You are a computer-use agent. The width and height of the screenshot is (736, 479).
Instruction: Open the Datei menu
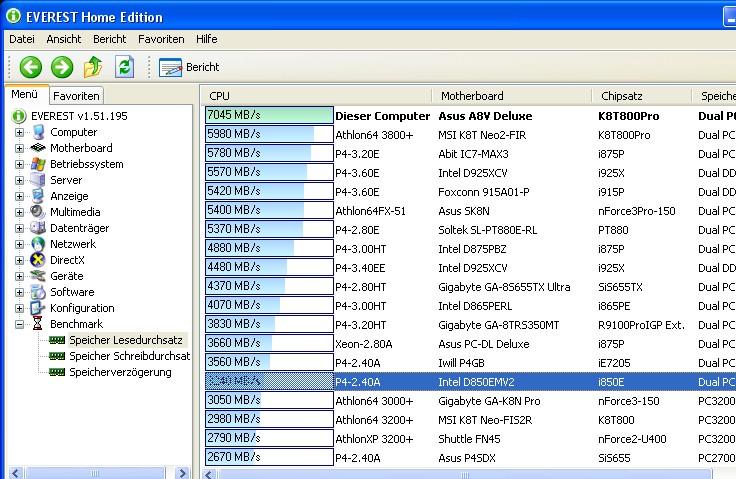[22, 39]
